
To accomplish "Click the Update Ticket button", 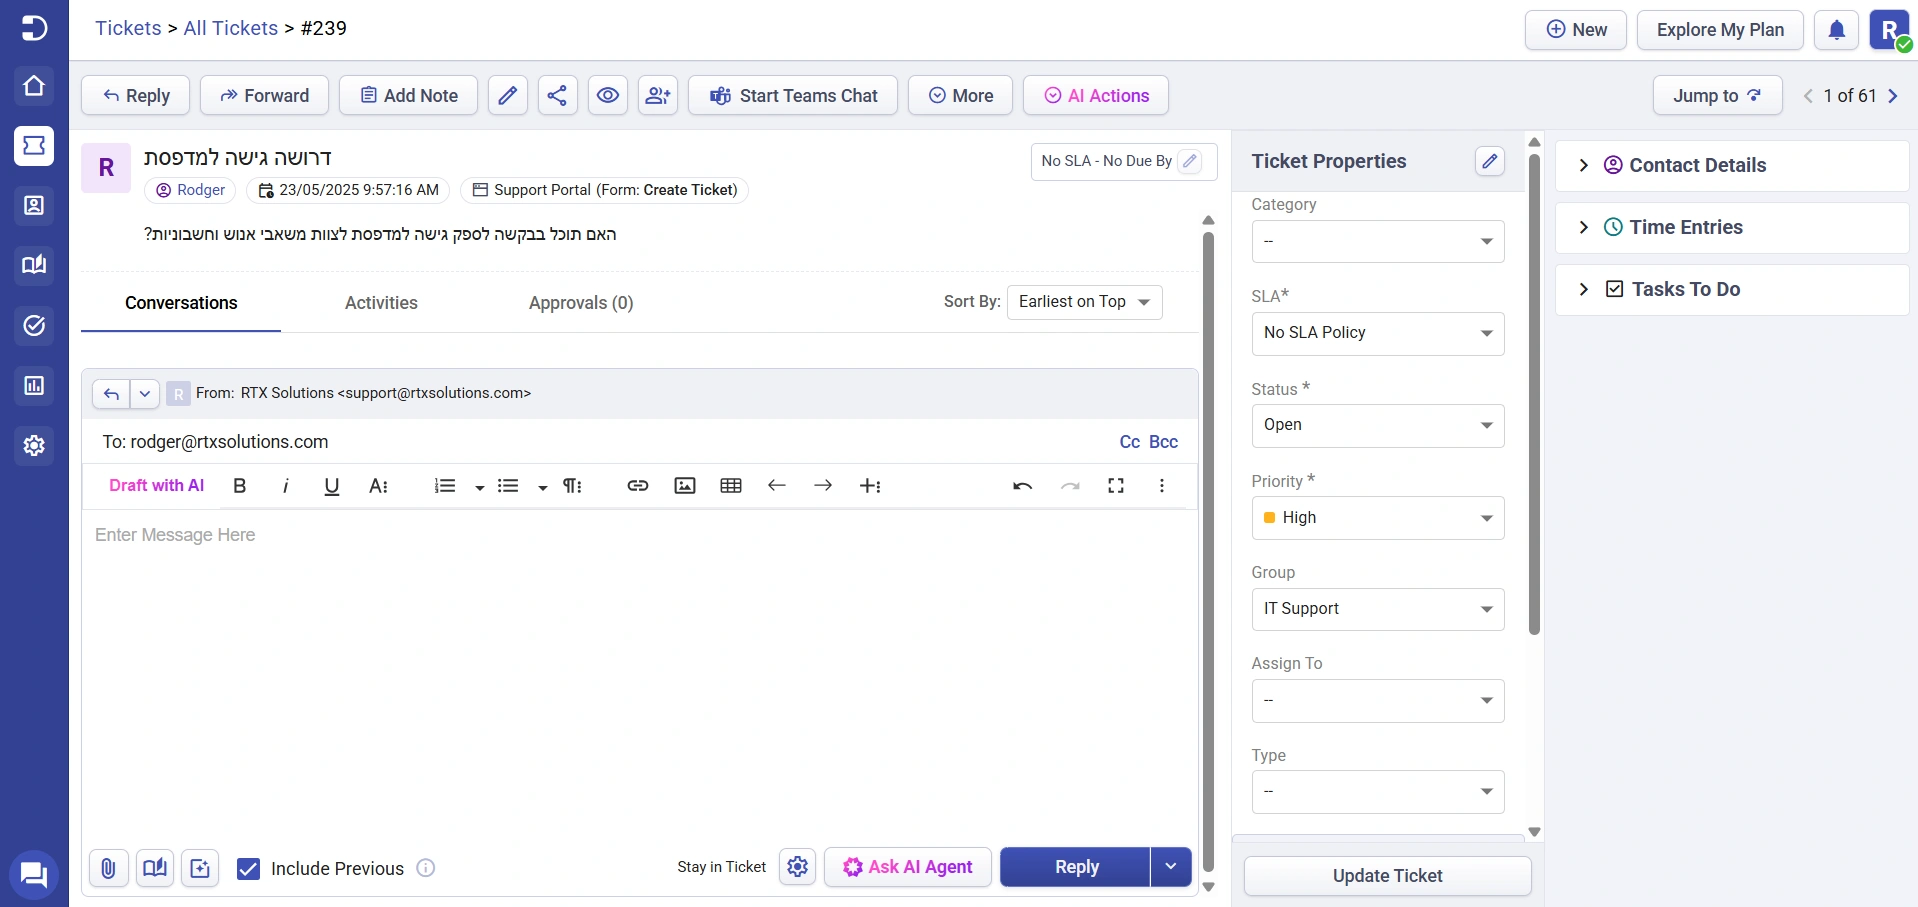I will [1387, 876].
